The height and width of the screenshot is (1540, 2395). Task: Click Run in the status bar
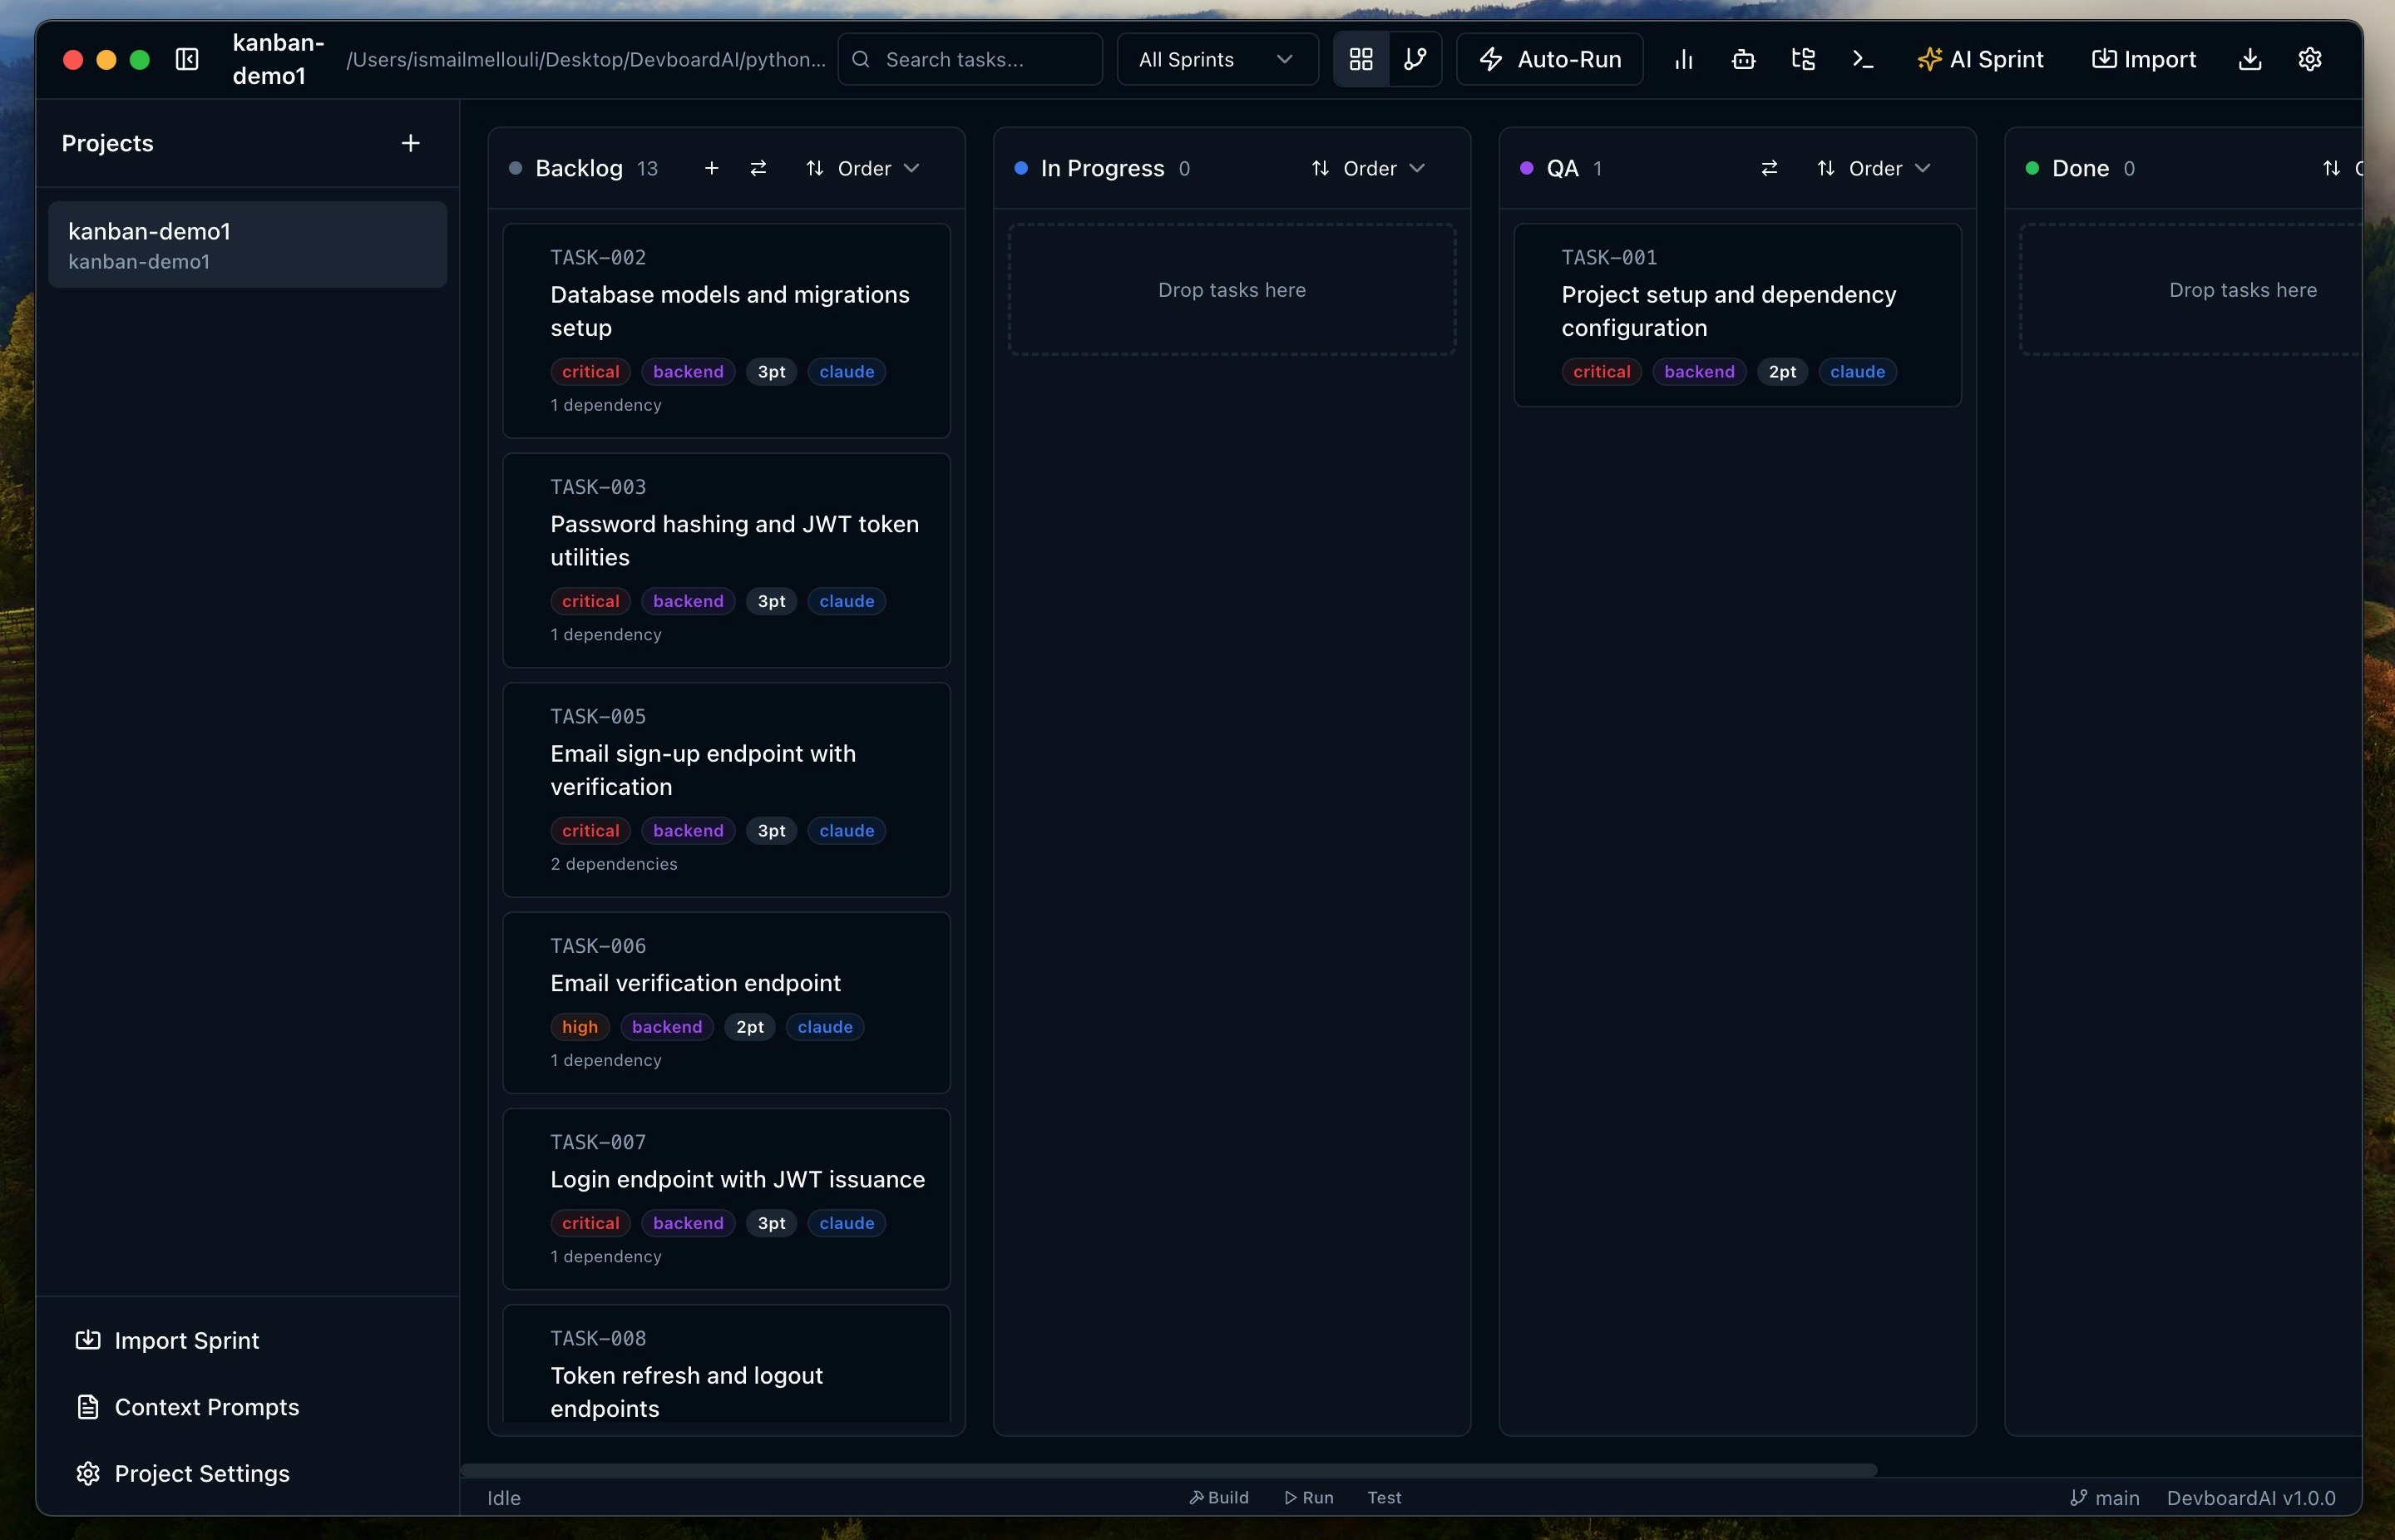click(x=1309, y=1497)
